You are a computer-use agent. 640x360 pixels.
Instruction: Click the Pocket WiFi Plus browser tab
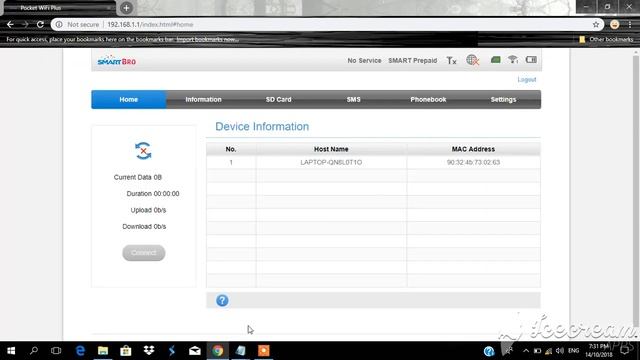click(58, 8)
